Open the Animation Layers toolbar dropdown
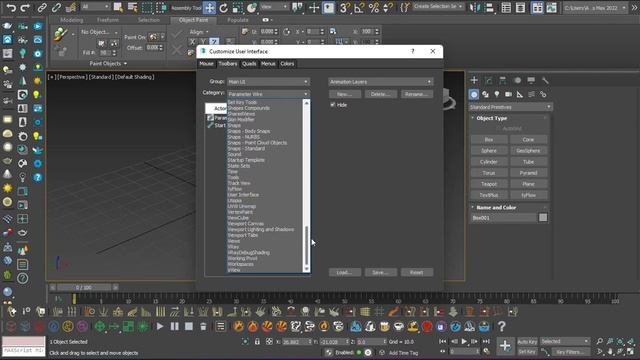Image resolution: width=640 pixels, height=360 pixels. (380, 82)
